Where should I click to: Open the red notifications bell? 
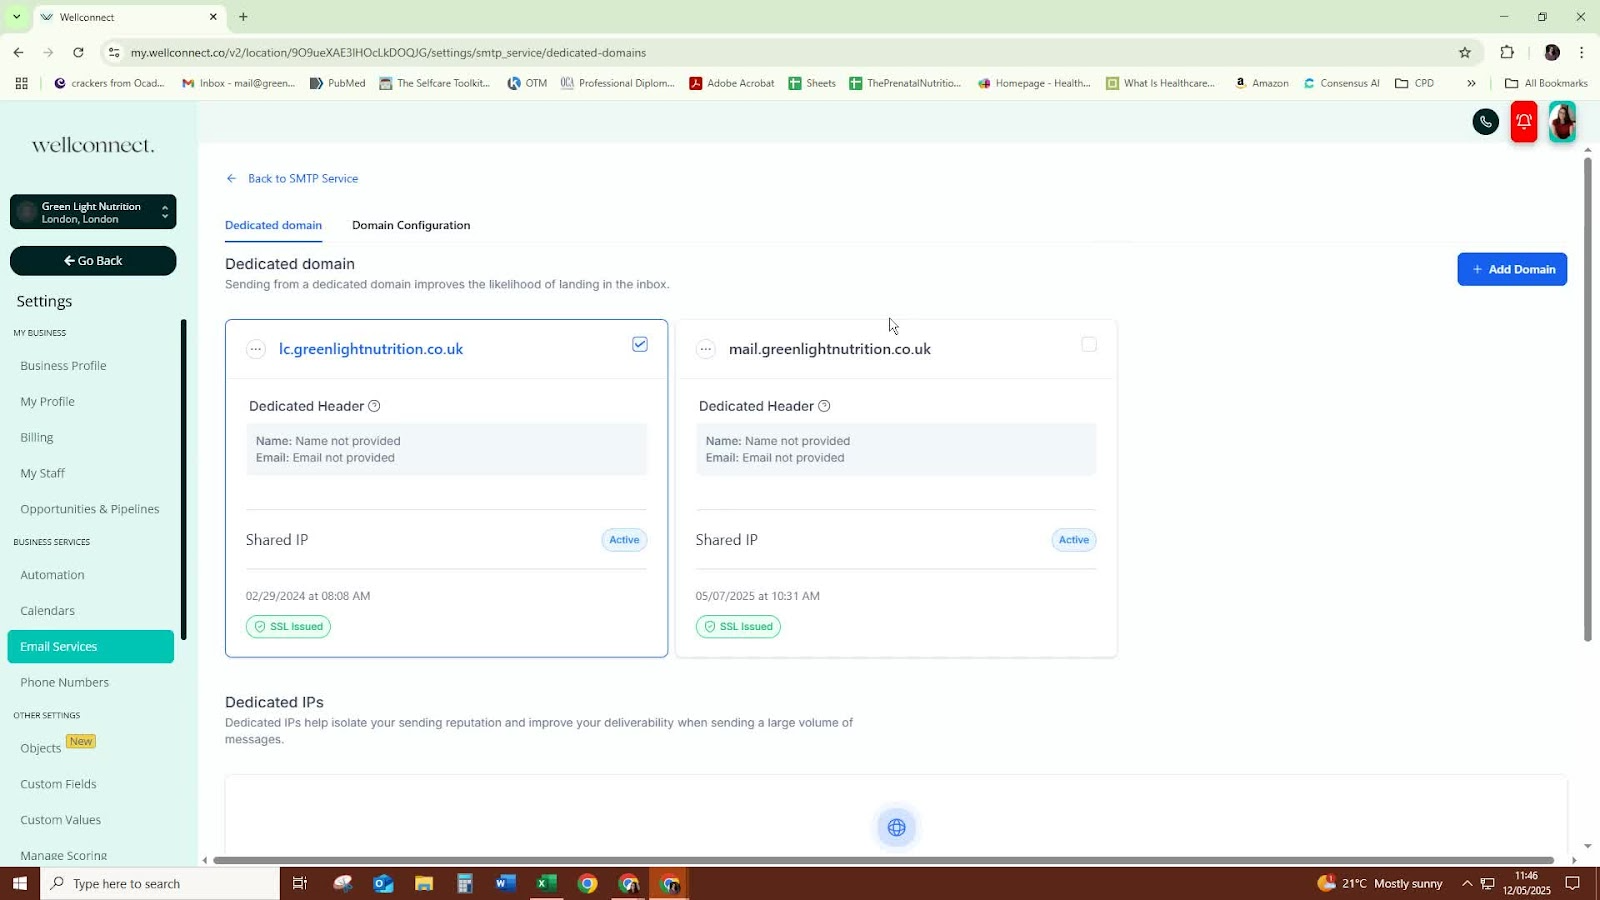pos(1524,122)
